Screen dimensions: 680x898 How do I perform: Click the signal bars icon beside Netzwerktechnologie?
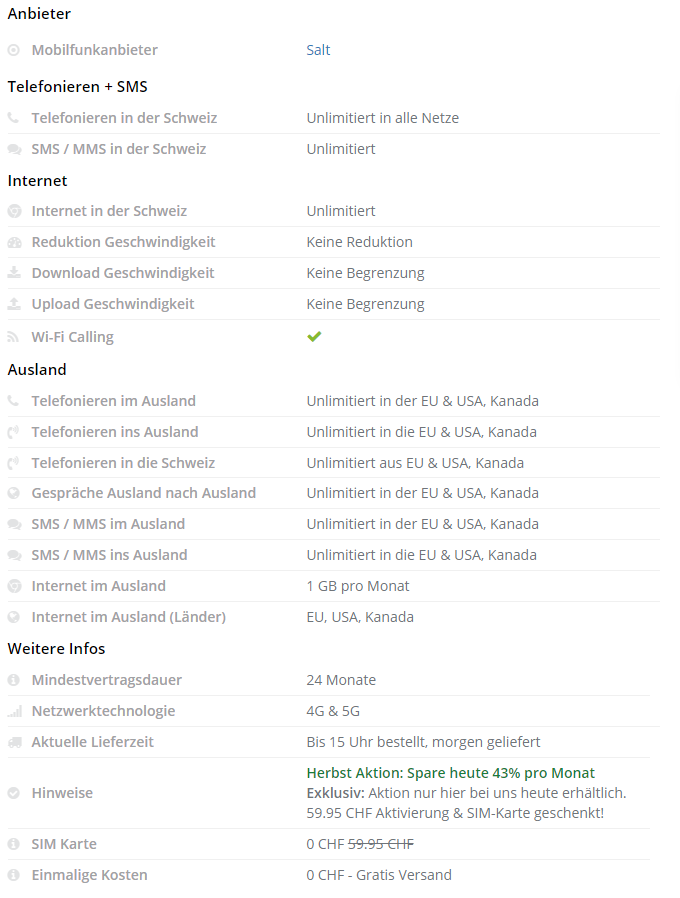(x=14, y=711)
